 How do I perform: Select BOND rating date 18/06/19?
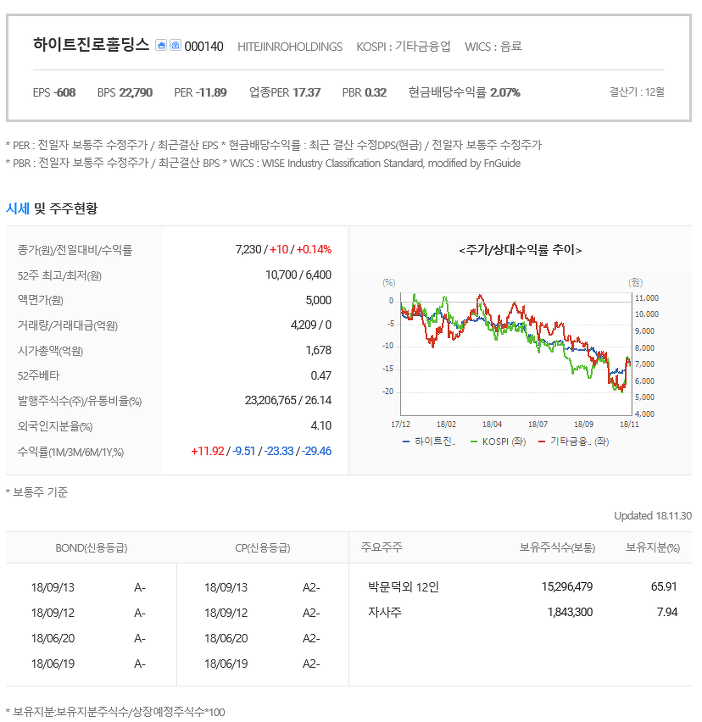[52, 664]
